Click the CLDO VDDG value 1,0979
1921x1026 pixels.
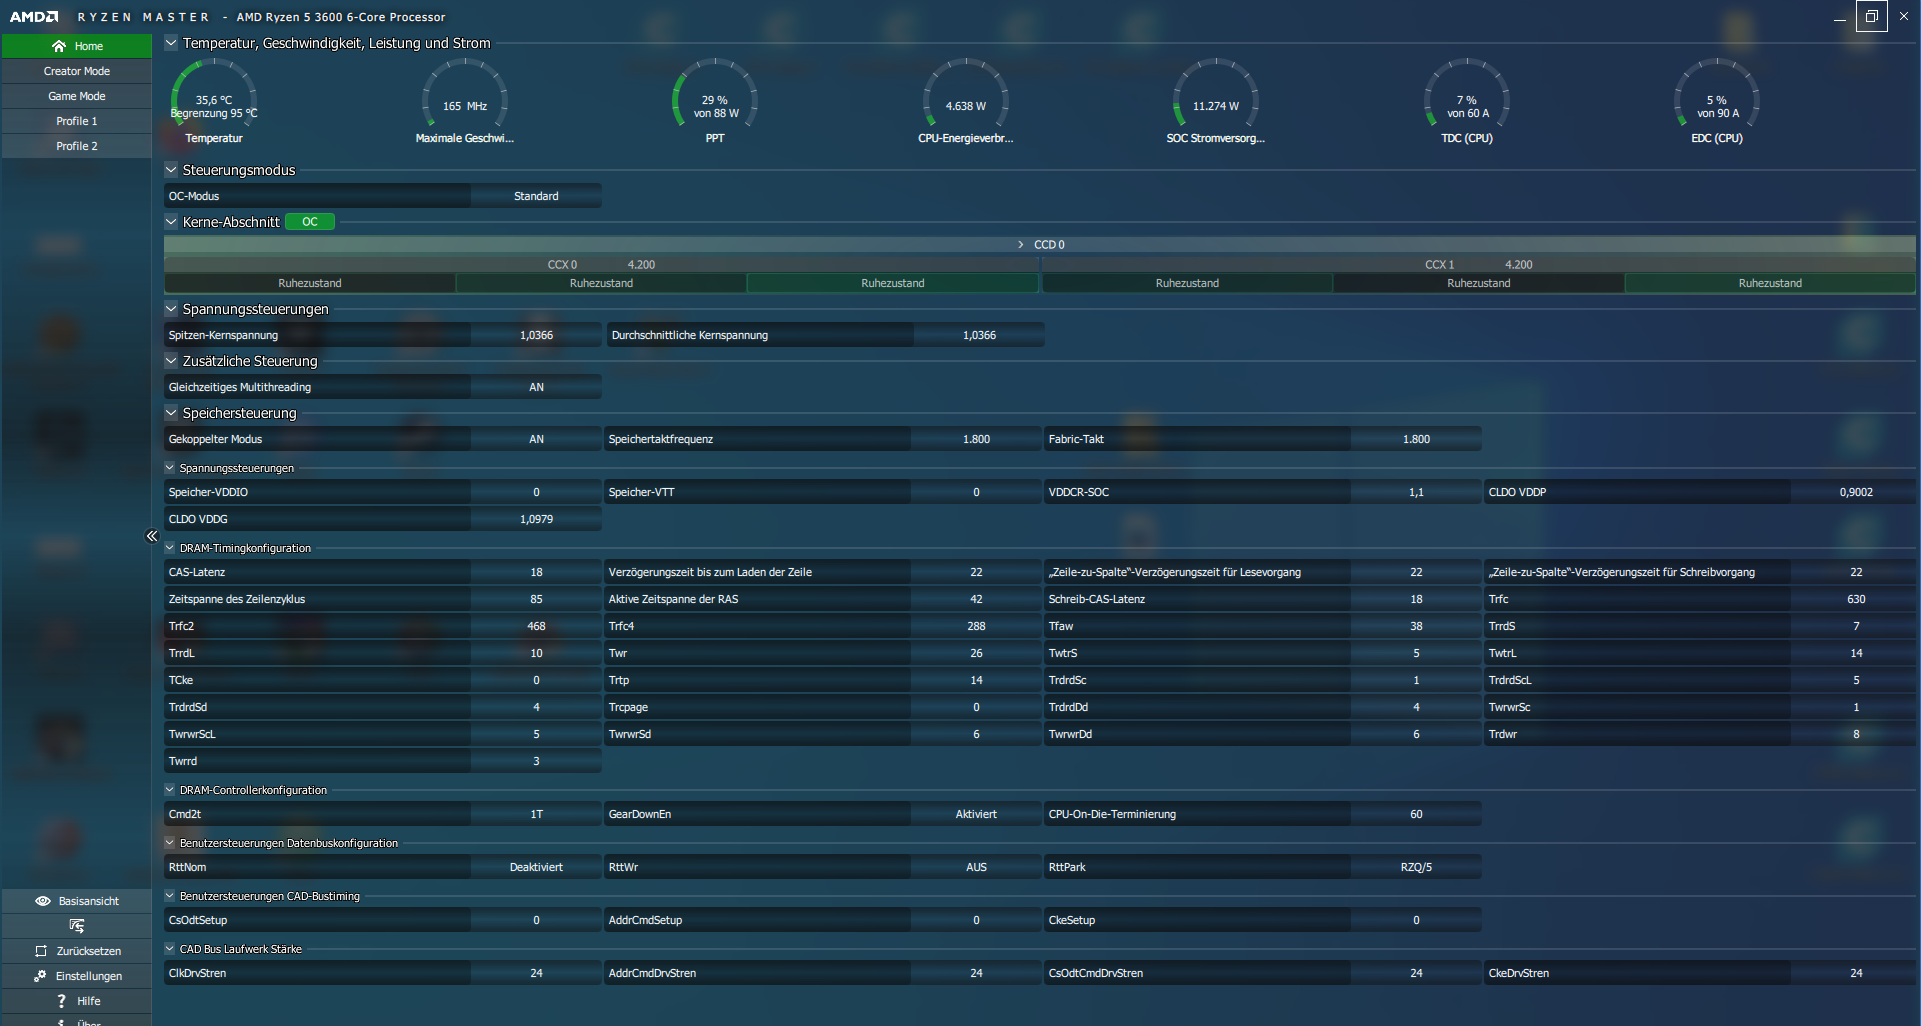(536, 519)
